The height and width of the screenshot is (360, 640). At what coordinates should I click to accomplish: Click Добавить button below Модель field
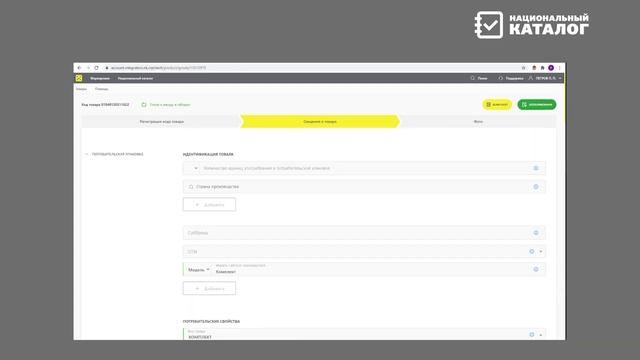[x=209, y=288]
